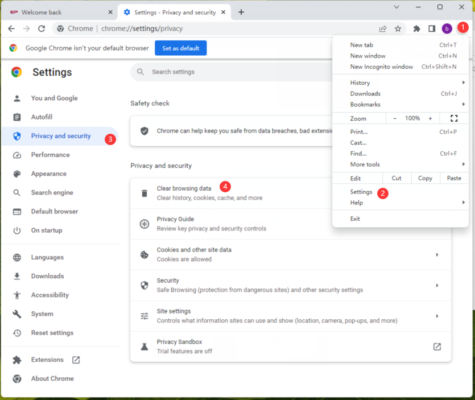Viewport: 475px width, 400px height.
Task: Click the address bar URL
Action: point(142,29)
